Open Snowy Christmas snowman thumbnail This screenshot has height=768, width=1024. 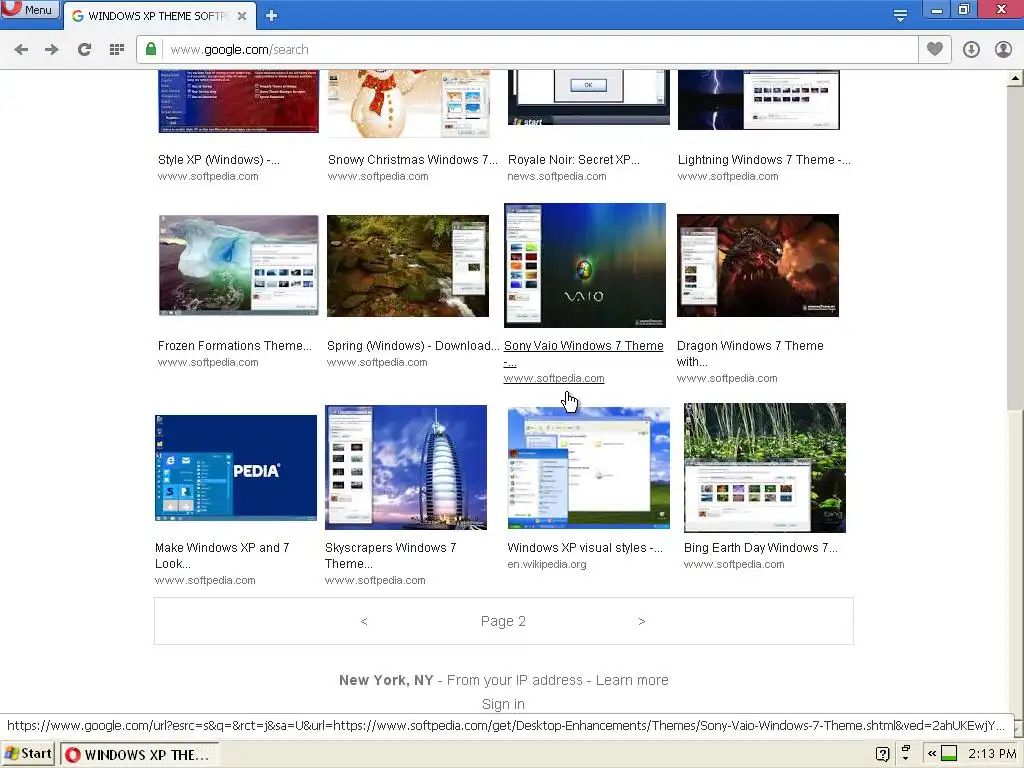pyautogui.click(x=408, y=103)
